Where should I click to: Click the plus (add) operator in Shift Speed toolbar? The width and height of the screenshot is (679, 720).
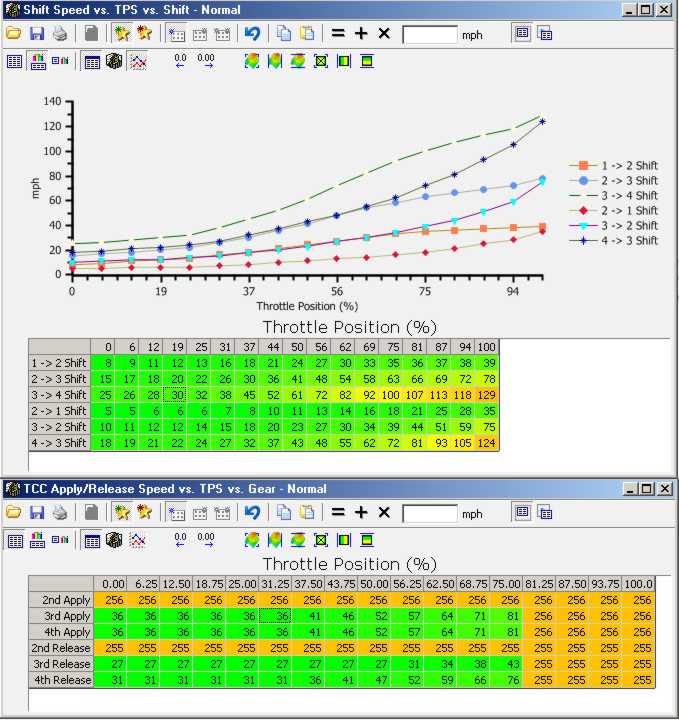[361, 34]
